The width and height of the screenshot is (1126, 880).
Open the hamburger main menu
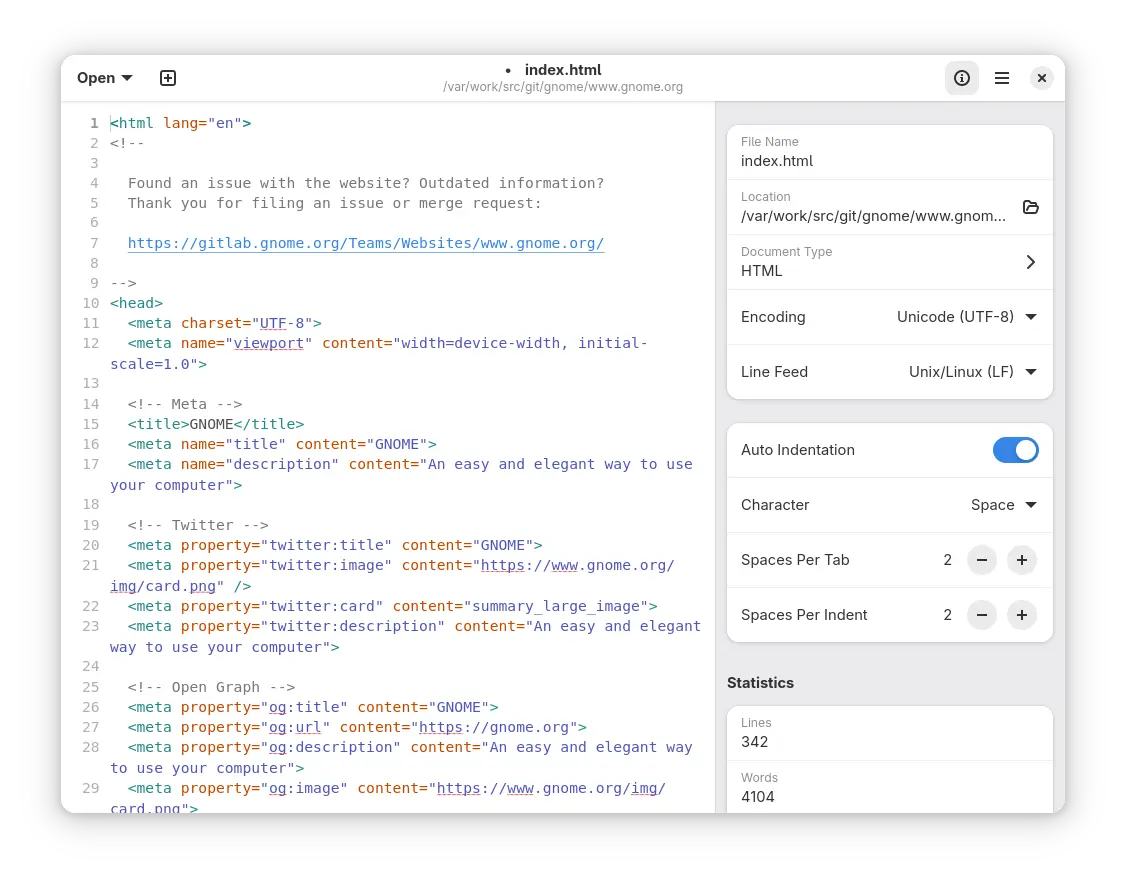1002,78
